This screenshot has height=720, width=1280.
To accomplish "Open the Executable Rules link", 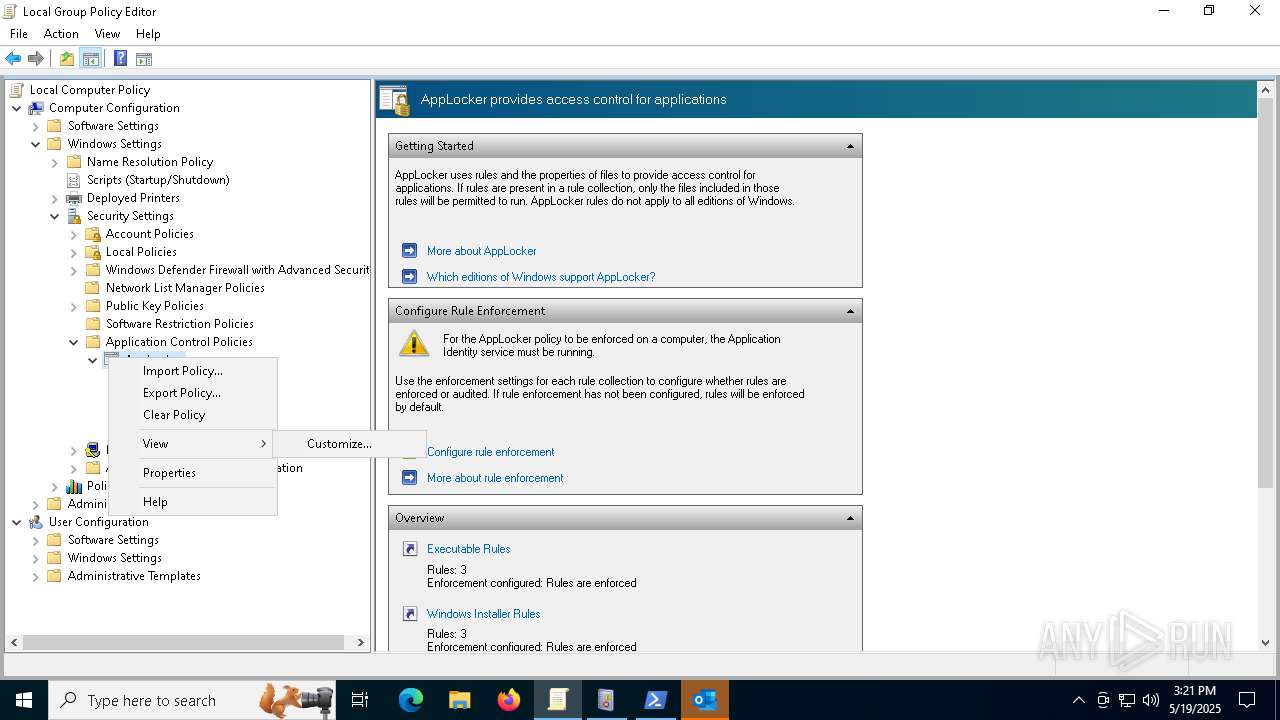I will tap(468, 549).
